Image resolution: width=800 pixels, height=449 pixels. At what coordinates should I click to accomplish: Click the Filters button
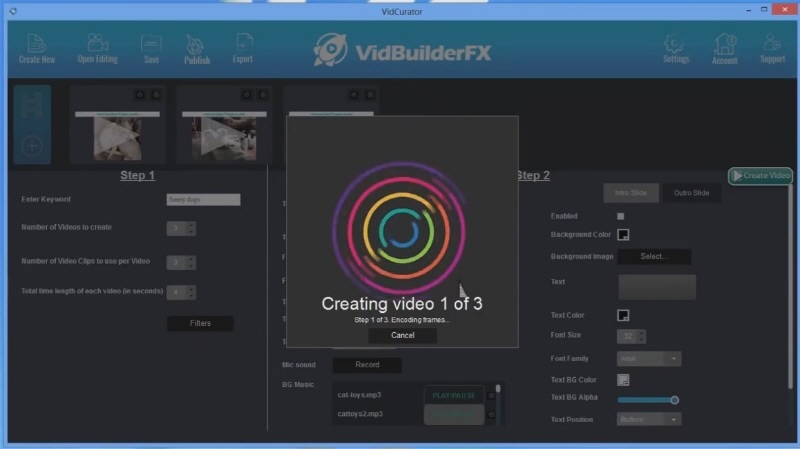coord(200,323)
